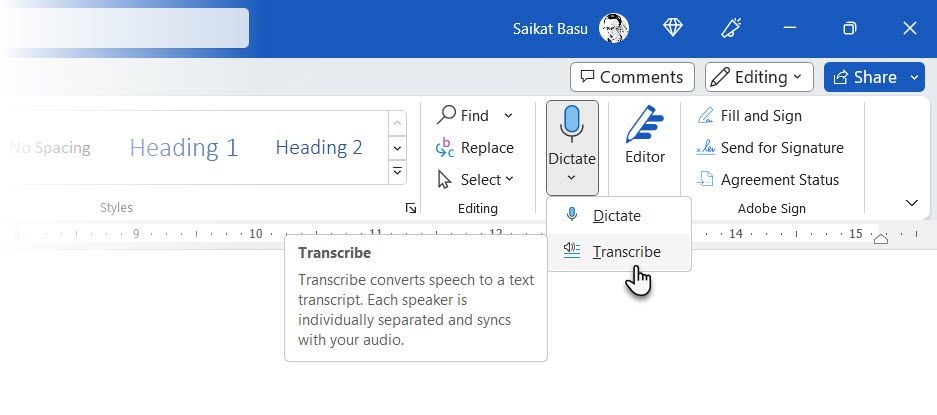Click the title bar search box
Viewport: 937px width, 415px height.
[x=124, y=28]
